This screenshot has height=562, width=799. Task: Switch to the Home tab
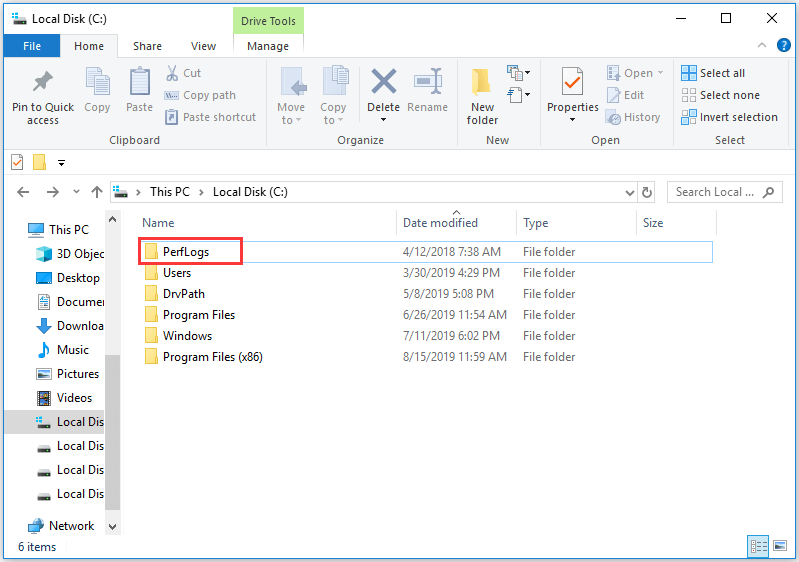coord(89,46)
